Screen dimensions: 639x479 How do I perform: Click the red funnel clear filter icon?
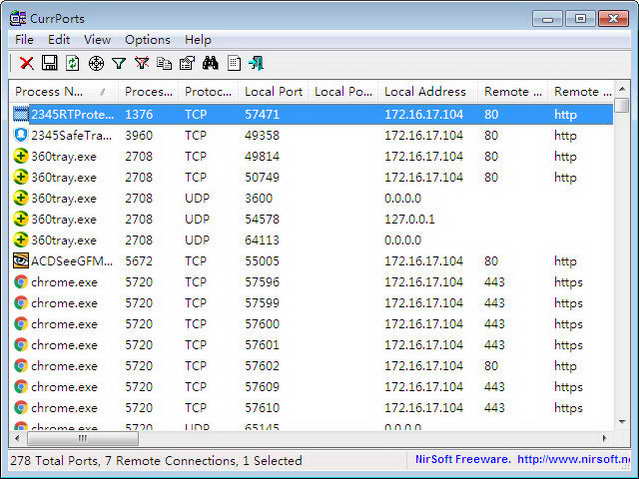coord(141,63)
